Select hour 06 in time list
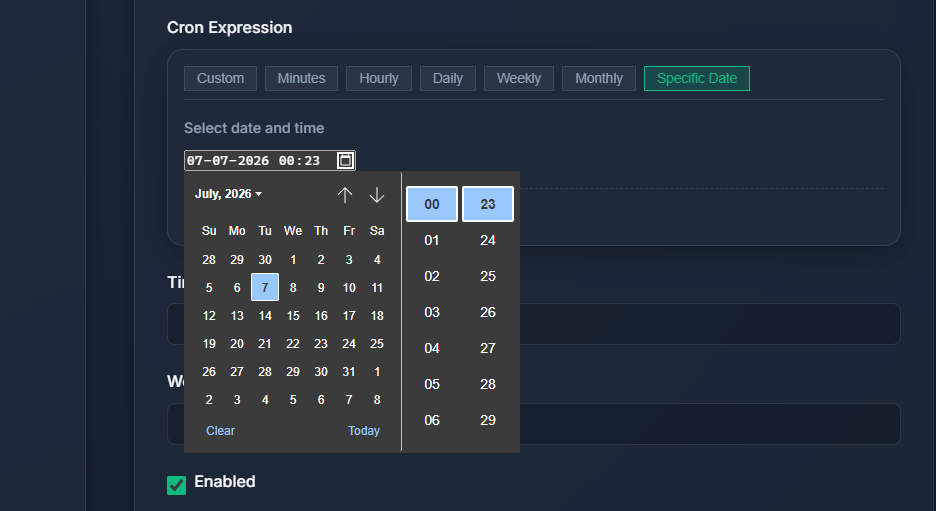 coord(432,420)
